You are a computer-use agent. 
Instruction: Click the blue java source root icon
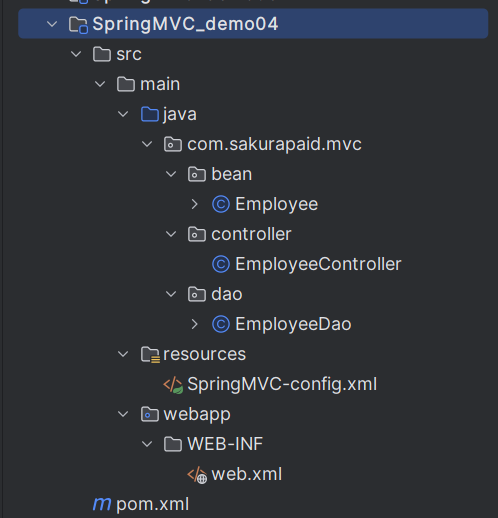[150, 114]
